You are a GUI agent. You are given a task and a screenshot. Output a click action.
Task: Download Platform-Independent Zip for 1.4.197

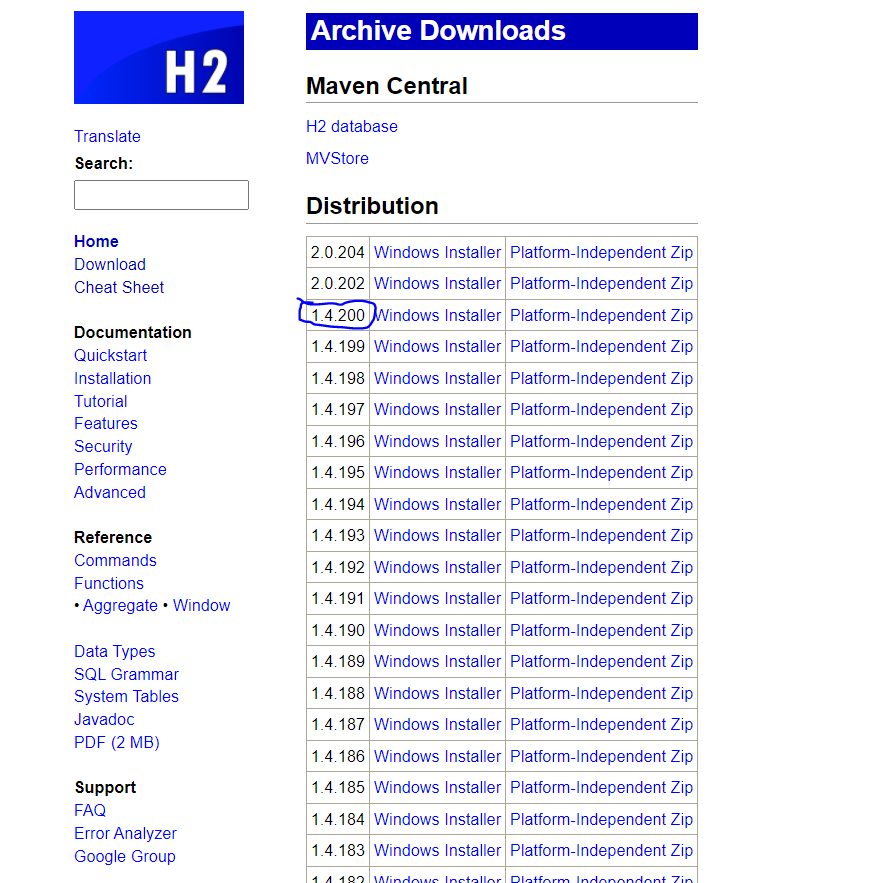[602, 409]
